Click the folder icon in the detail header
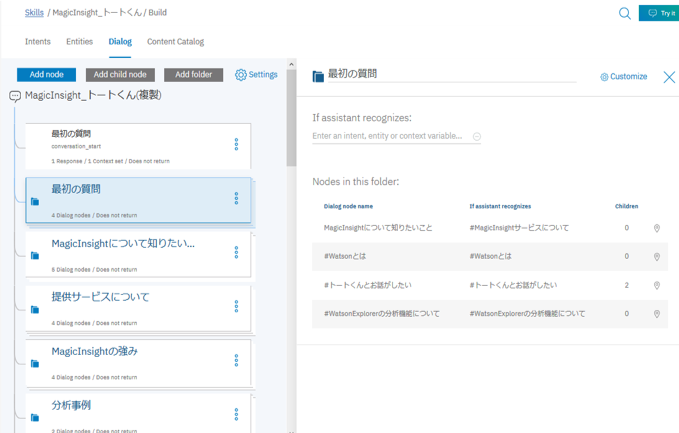The image size is (679, 433). click(318, 77)
